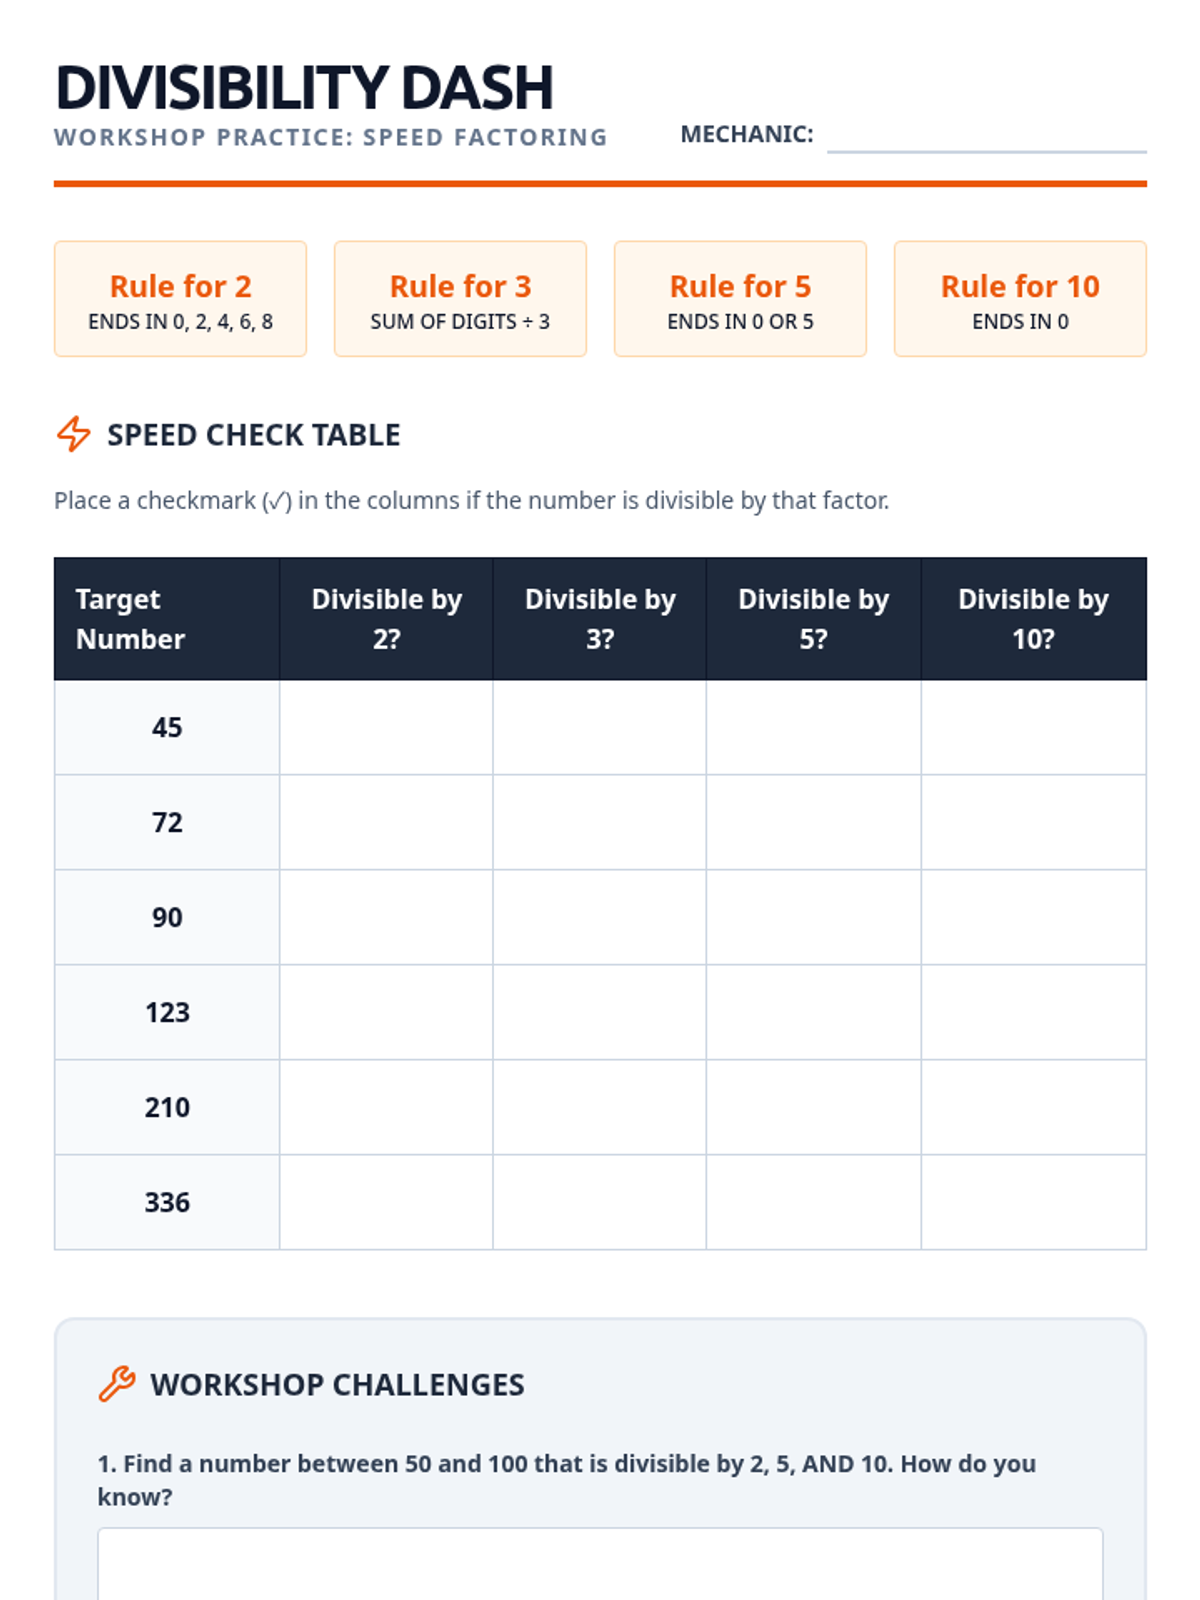Click the lightning bolt Speed Check icon
The image size is (1200, 1600).
(x=73, y=434)
